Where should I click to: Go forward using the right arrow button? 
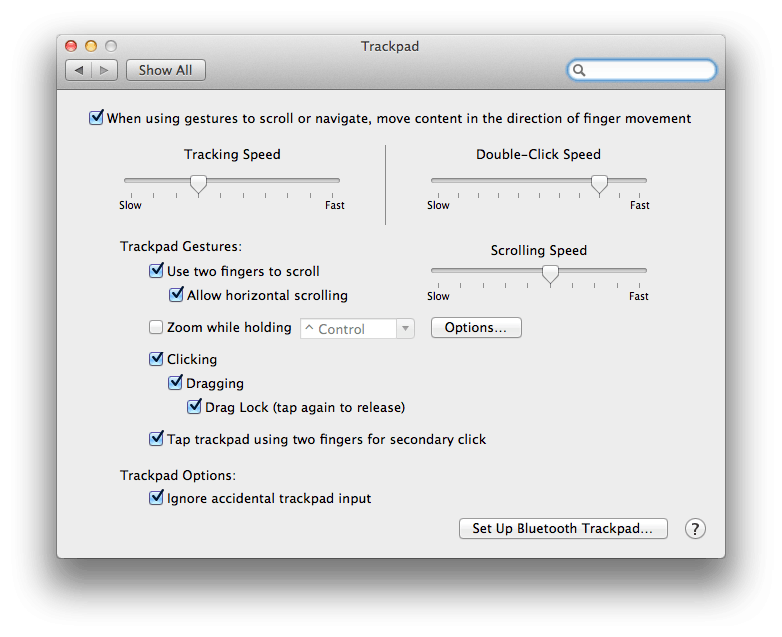tap(104, 70)
